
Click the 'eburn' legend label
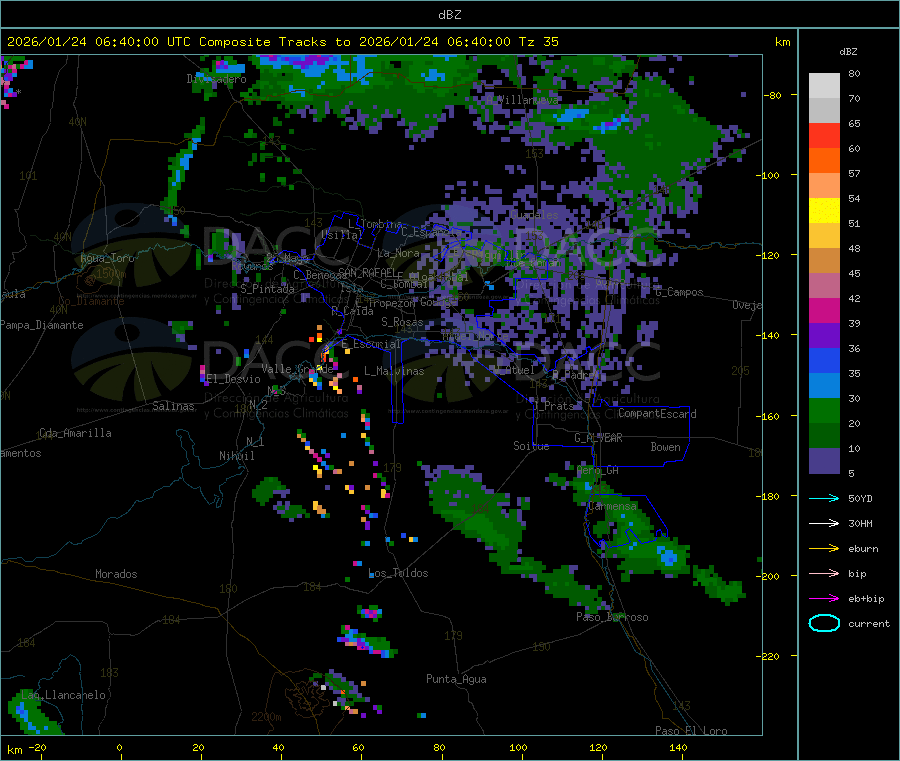[863, 549]
